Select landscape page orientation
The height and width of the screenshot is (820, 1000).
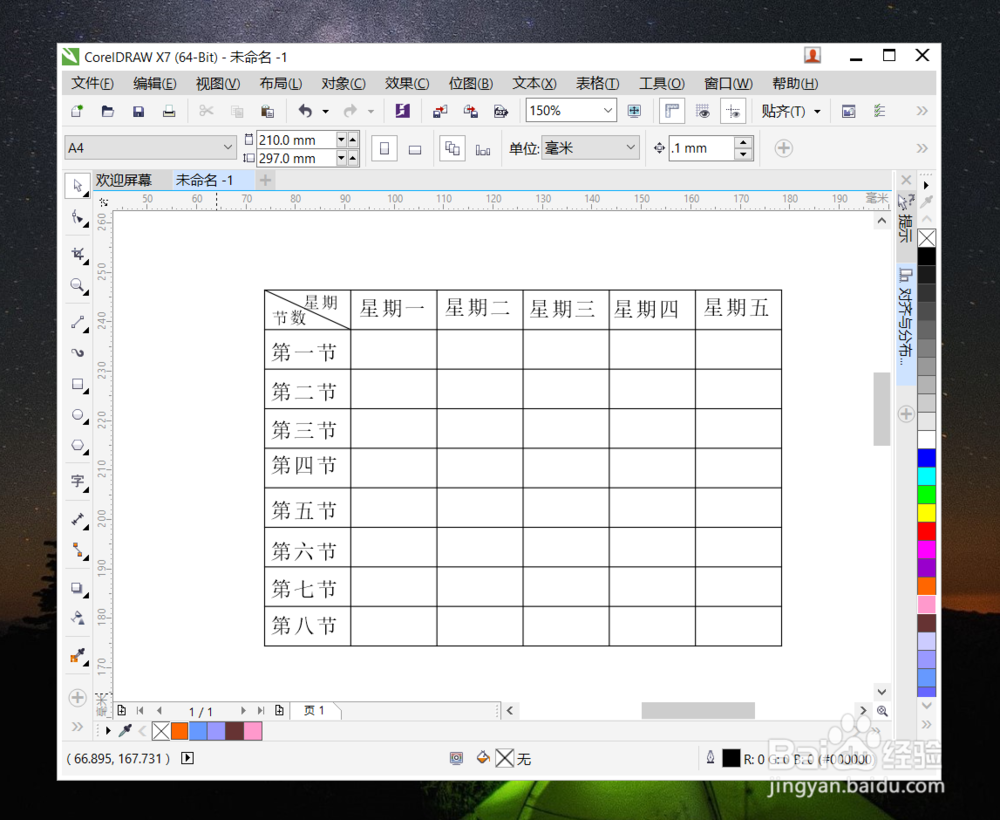pyautogui.click(x=415, y=148)
